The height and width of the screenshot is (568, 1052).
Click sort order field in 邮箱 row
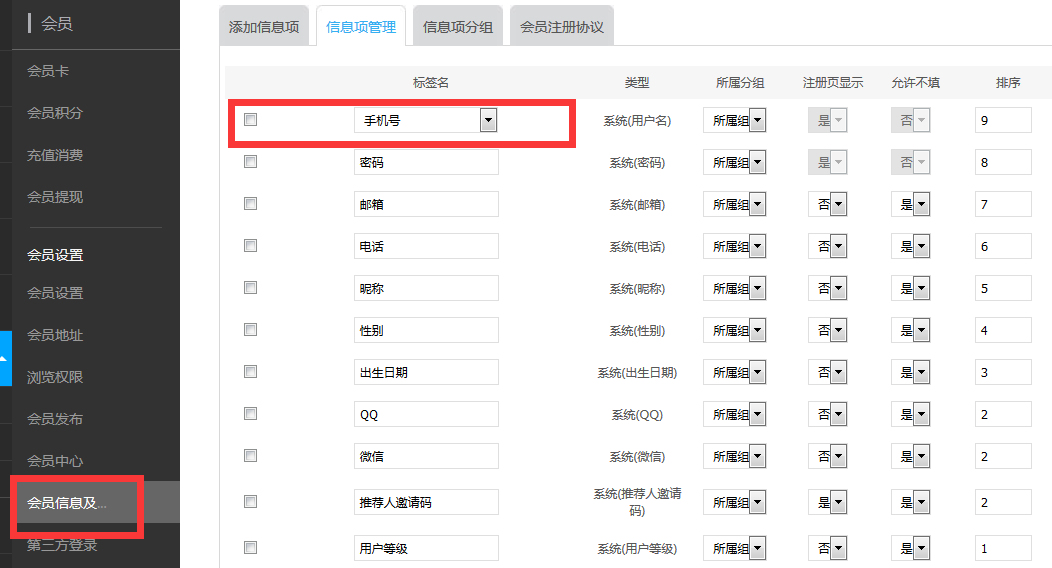pos(1003,205)
